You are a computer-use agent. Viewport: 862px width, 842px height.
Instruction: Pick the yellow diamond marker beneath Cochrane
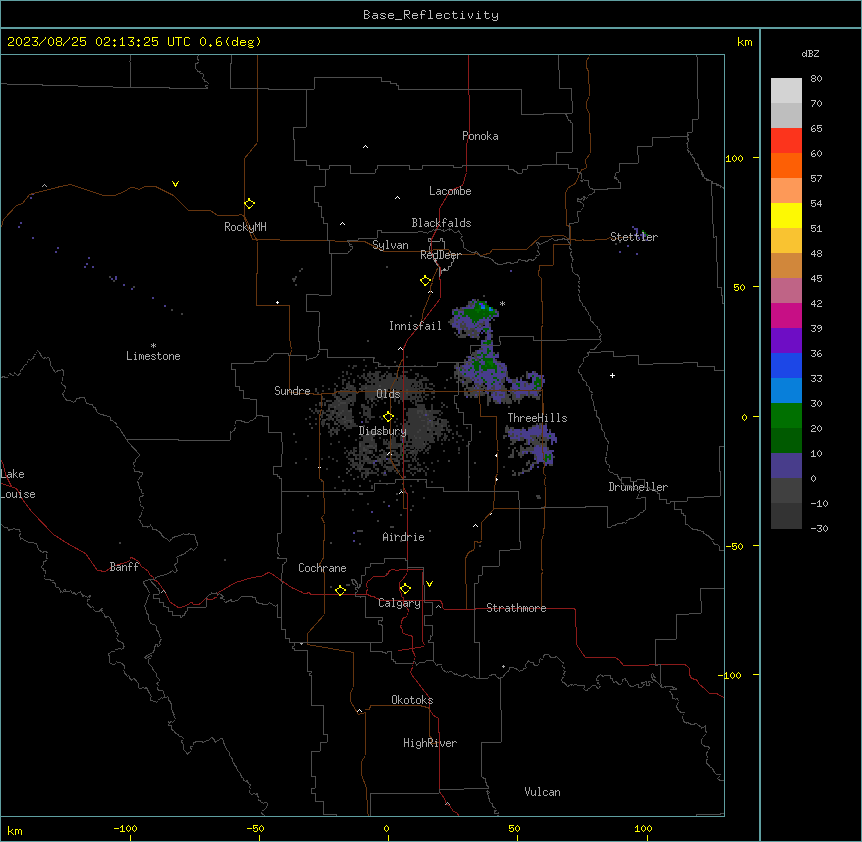click(x=340, y=590)
